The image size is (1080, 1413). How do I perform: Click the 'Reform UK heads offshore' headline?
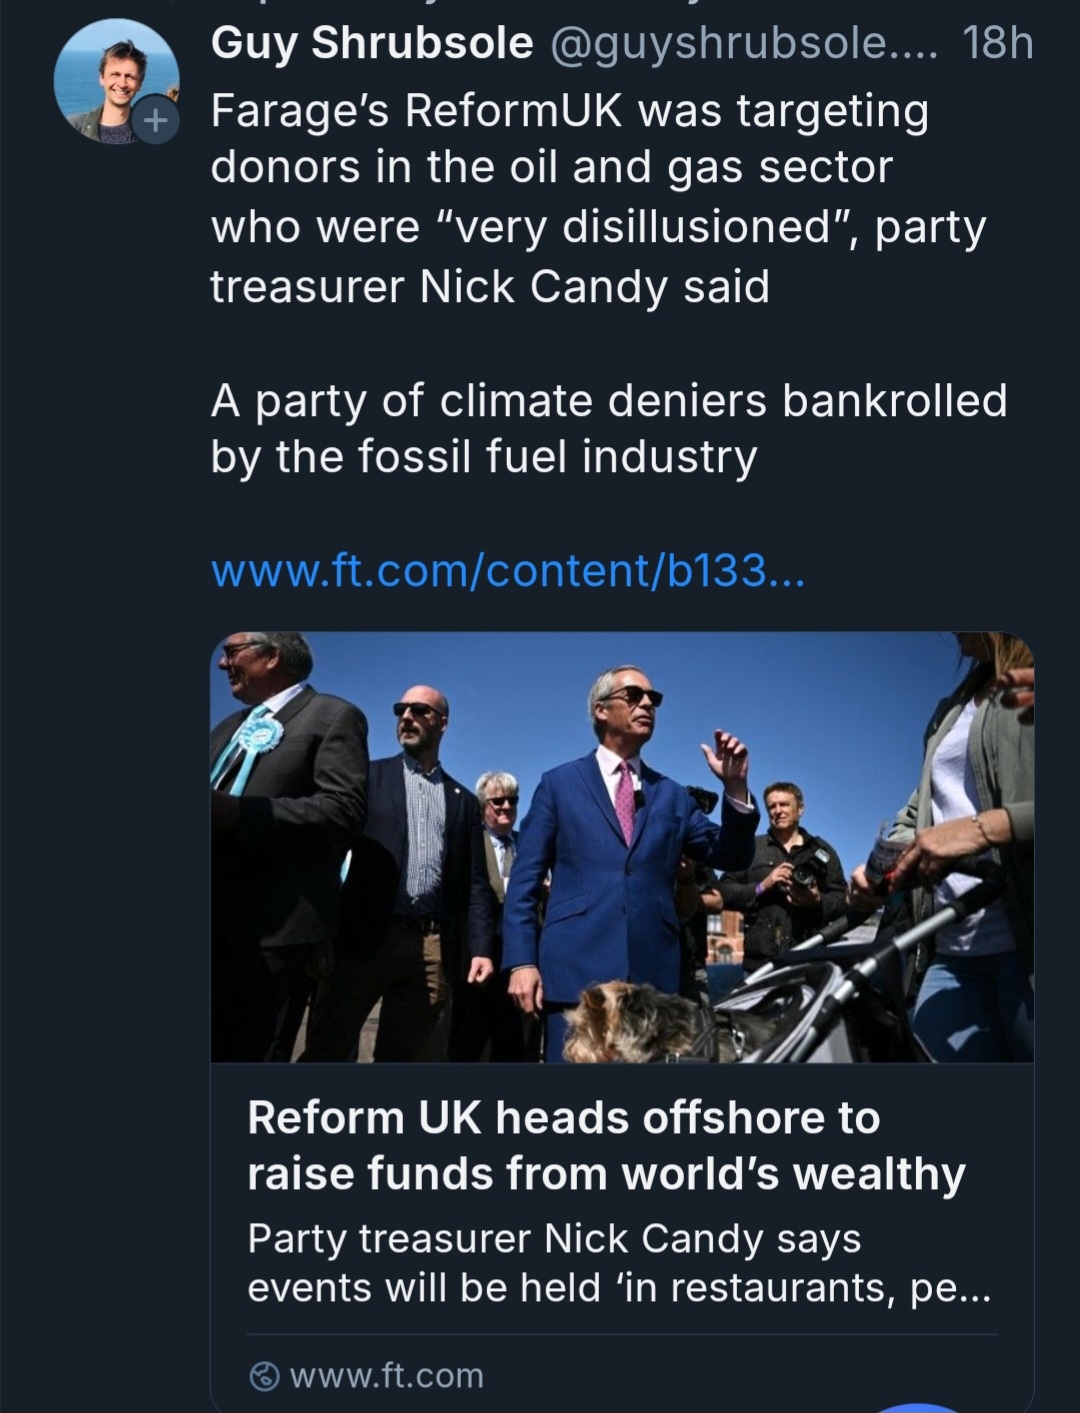tap(563, 1117)
